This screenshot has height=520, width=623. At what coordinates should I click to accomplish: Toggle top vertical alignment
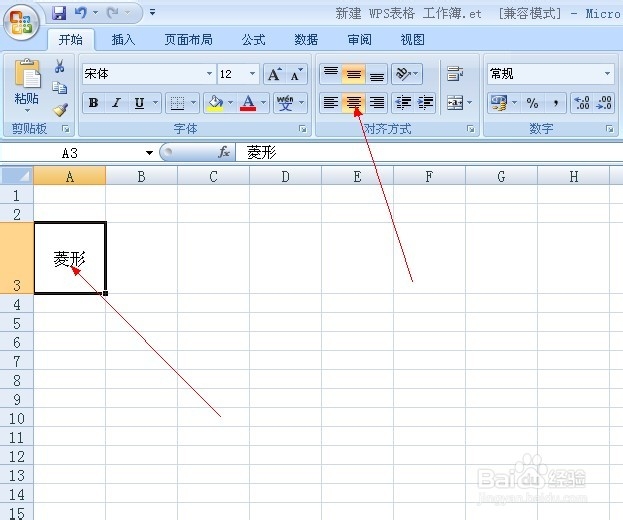[x=331, y=73]
